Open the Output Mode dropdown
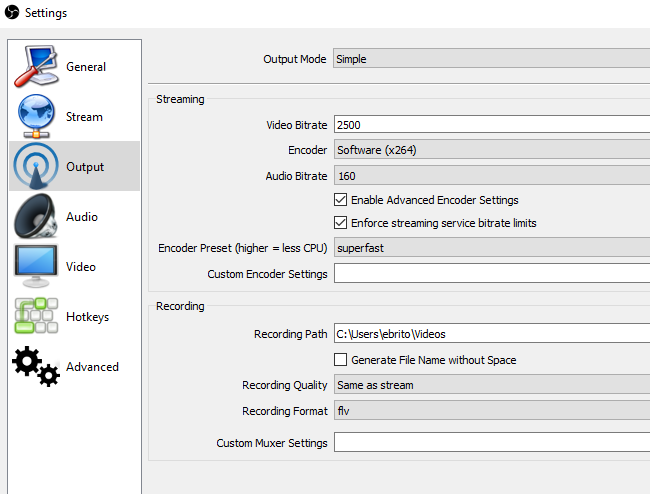 pyautogui.click(x=490, y=59)
